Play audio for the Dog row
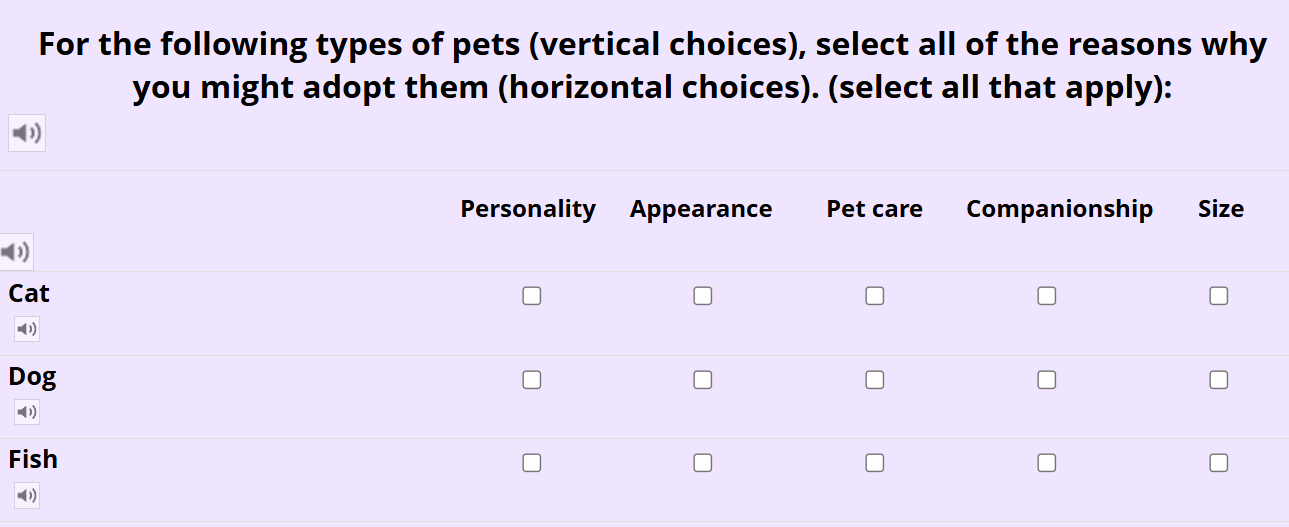 tap(27, 411)
